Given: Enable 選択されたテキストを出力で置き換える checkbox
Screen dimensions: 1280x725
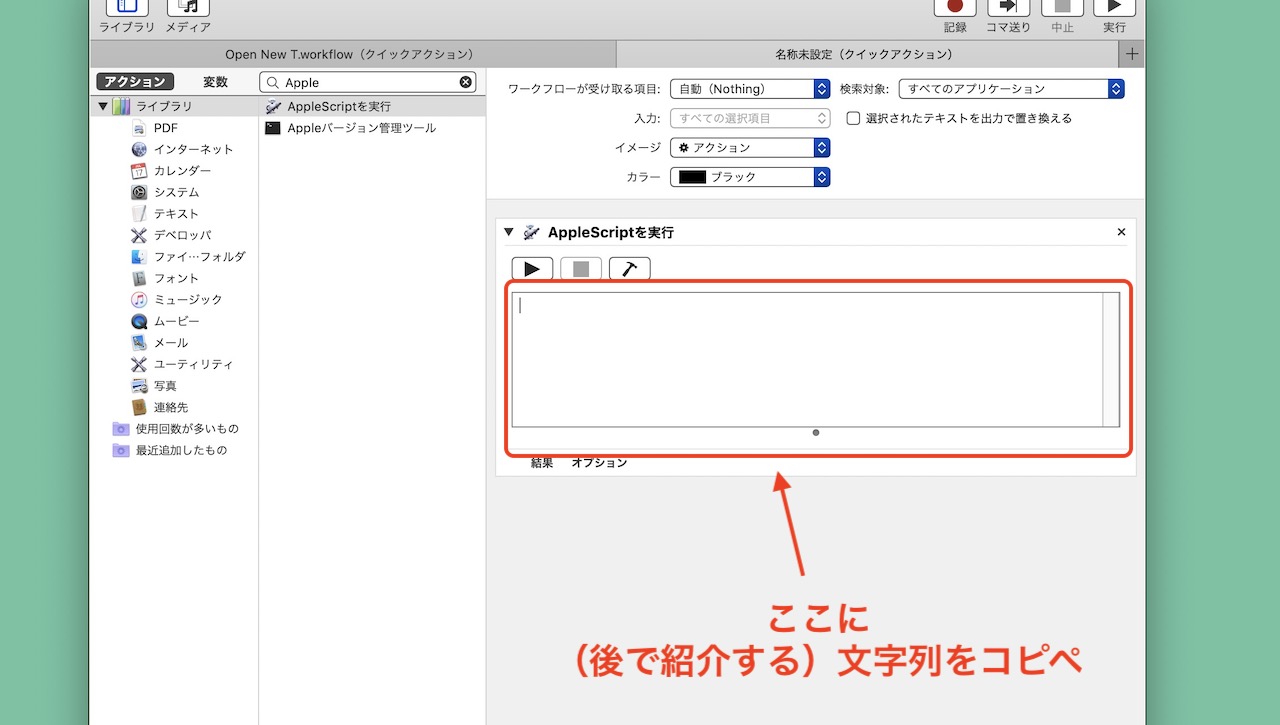Looking at the screenshot, I should (x=853, y=118).
